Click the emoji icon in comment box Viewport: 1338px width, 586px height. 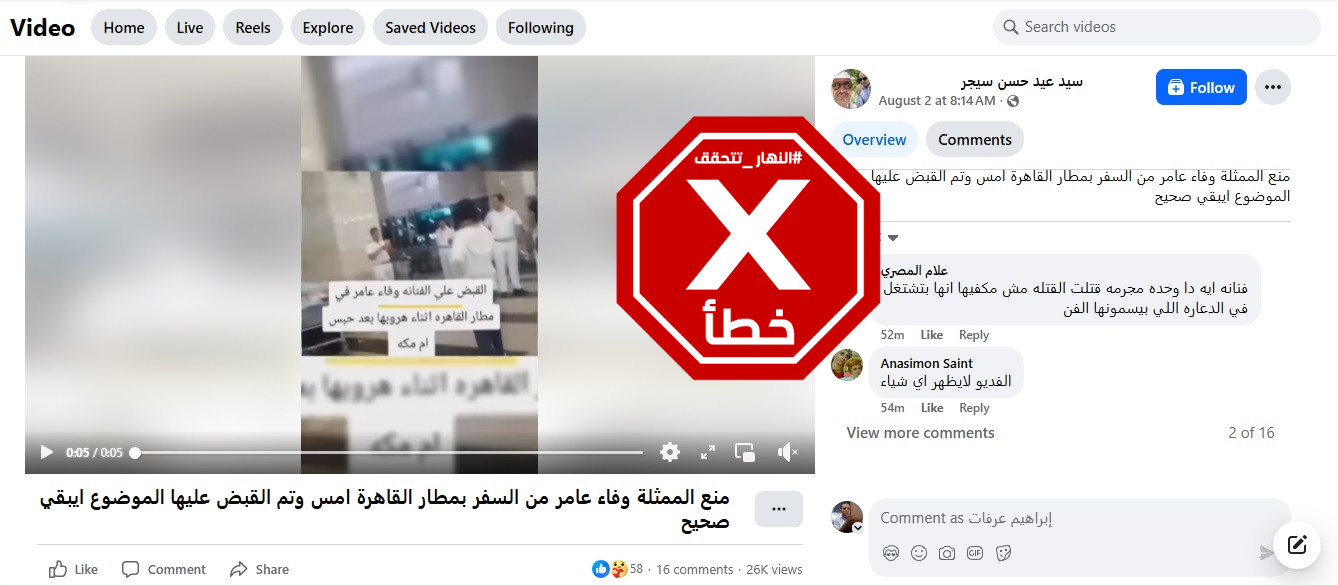point(919,553)
